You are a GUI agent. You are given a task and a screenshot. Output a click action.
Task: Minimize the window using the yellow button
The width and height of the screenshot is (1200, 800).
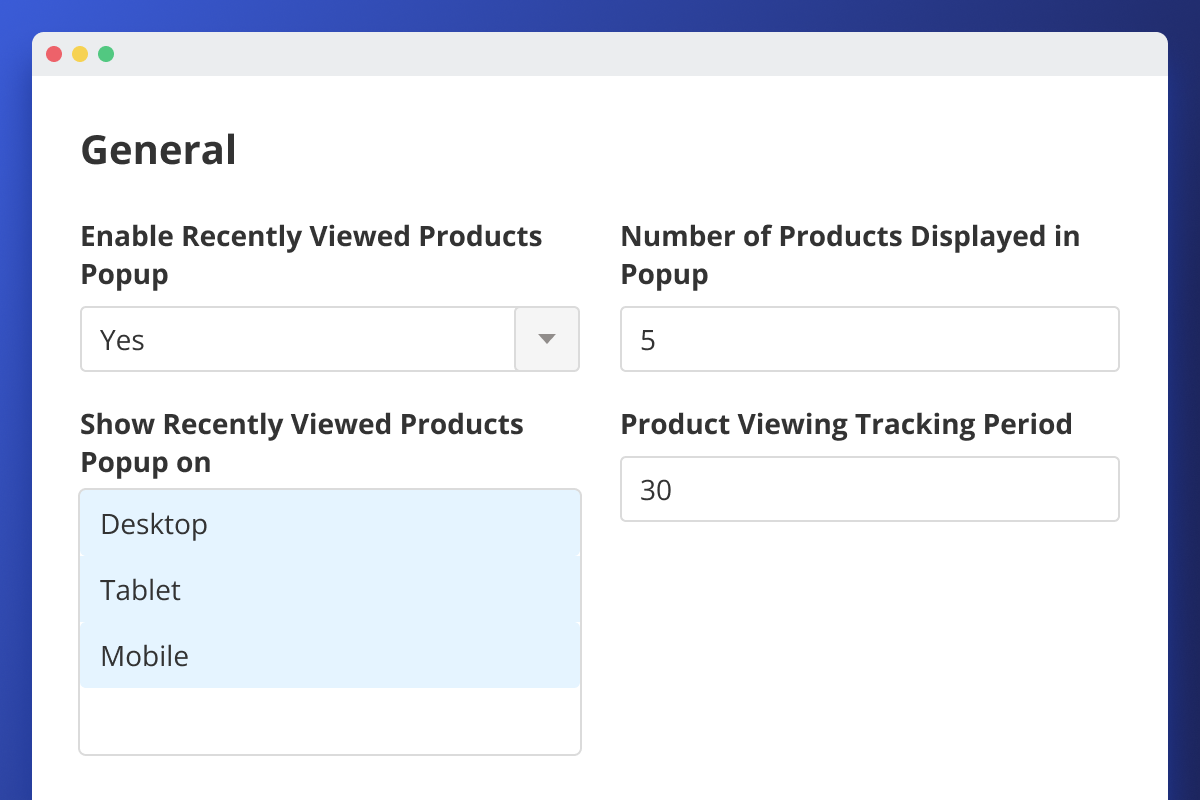pyautogui.click(x=80, y=54)
